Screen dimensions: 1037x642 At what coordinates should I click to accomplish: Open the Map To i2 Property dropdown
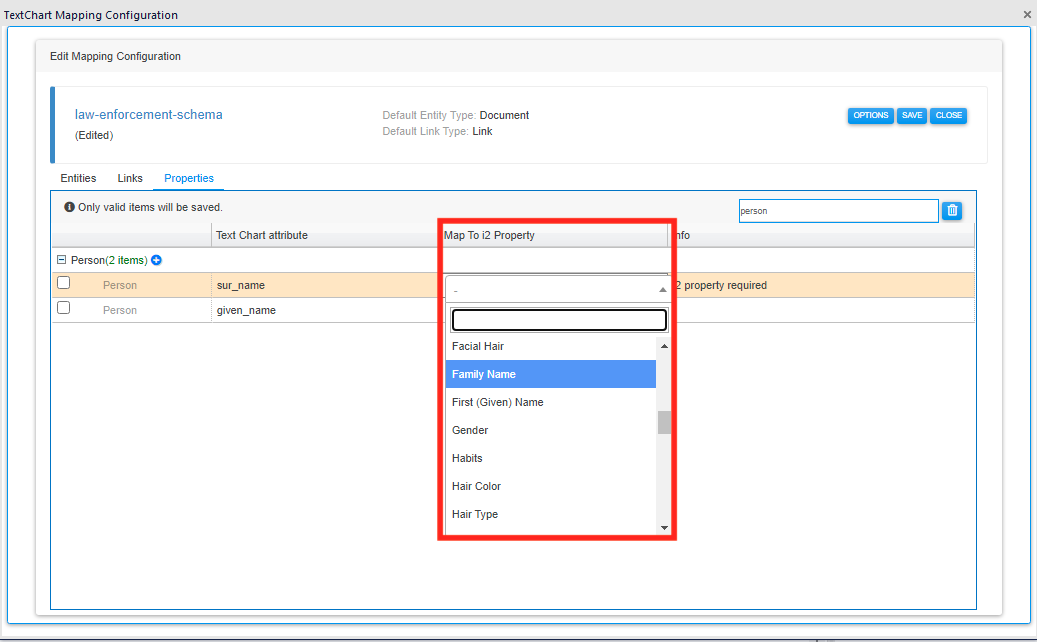(x=557, y=289)
